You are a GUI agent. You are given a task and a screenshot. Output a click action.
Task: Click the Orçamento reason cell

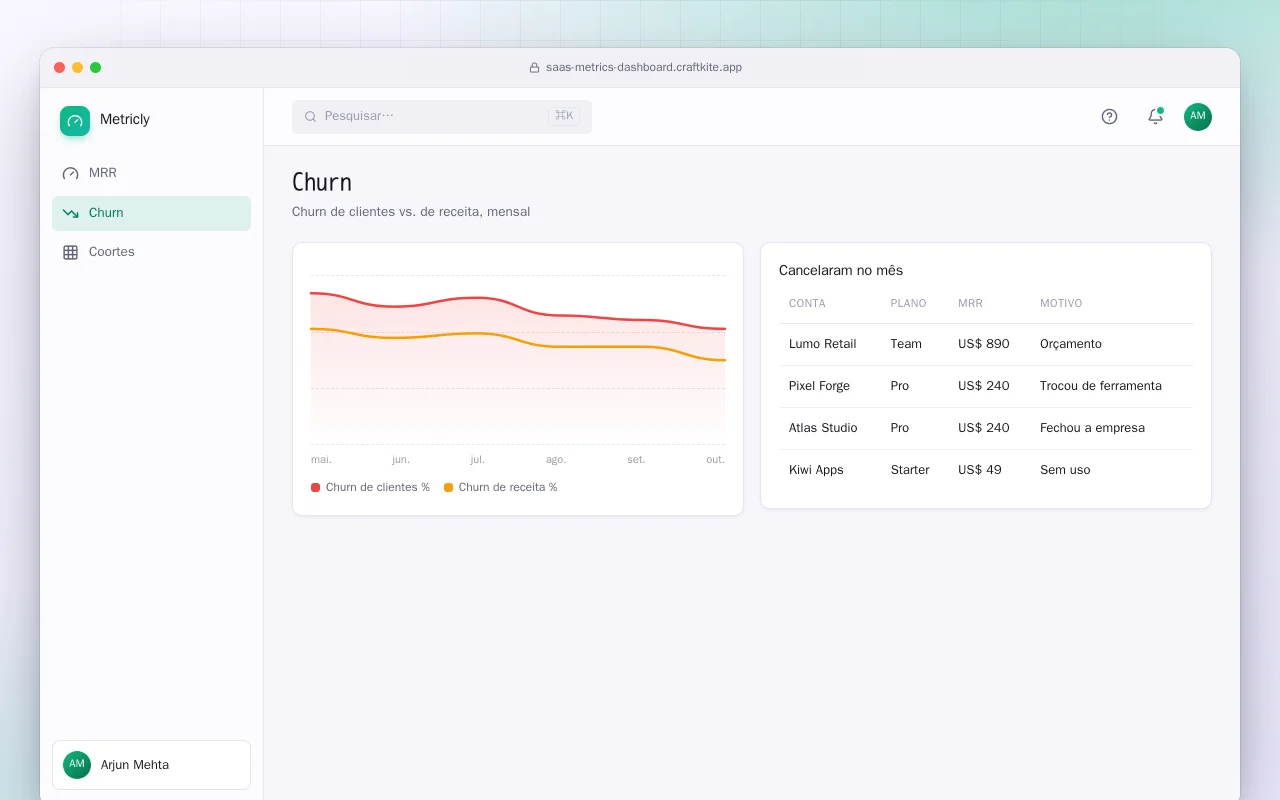point(1071,344)
